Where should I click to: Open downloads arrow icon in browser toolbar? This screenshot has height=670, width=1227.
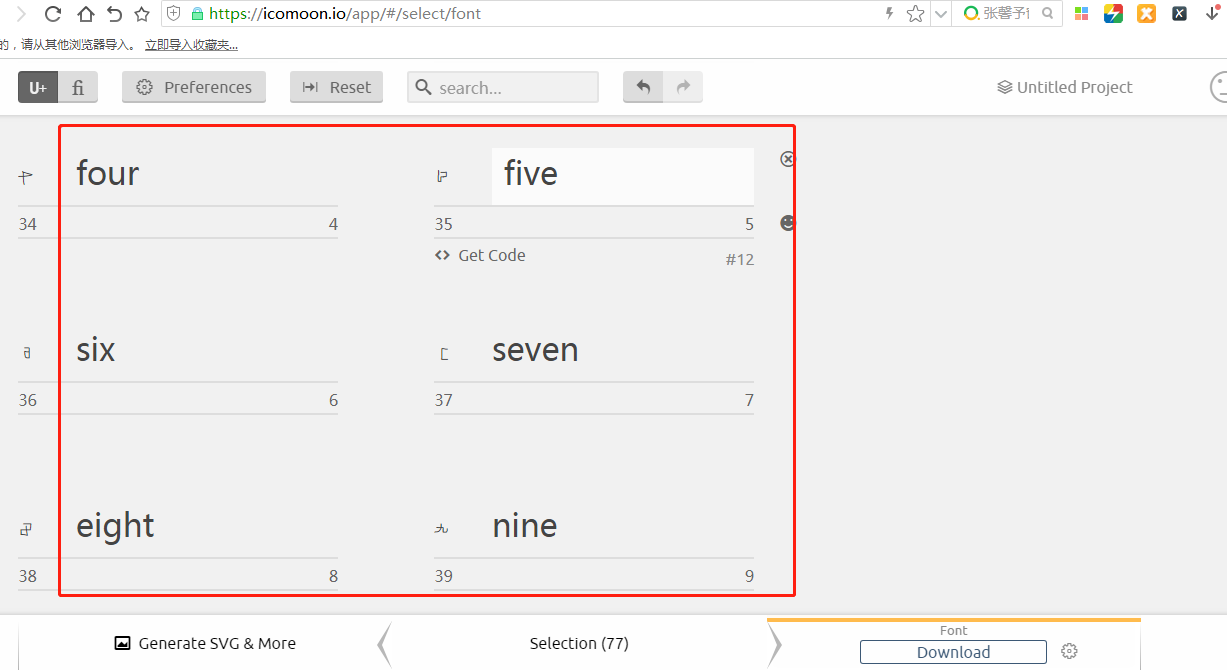(1211, 13)
